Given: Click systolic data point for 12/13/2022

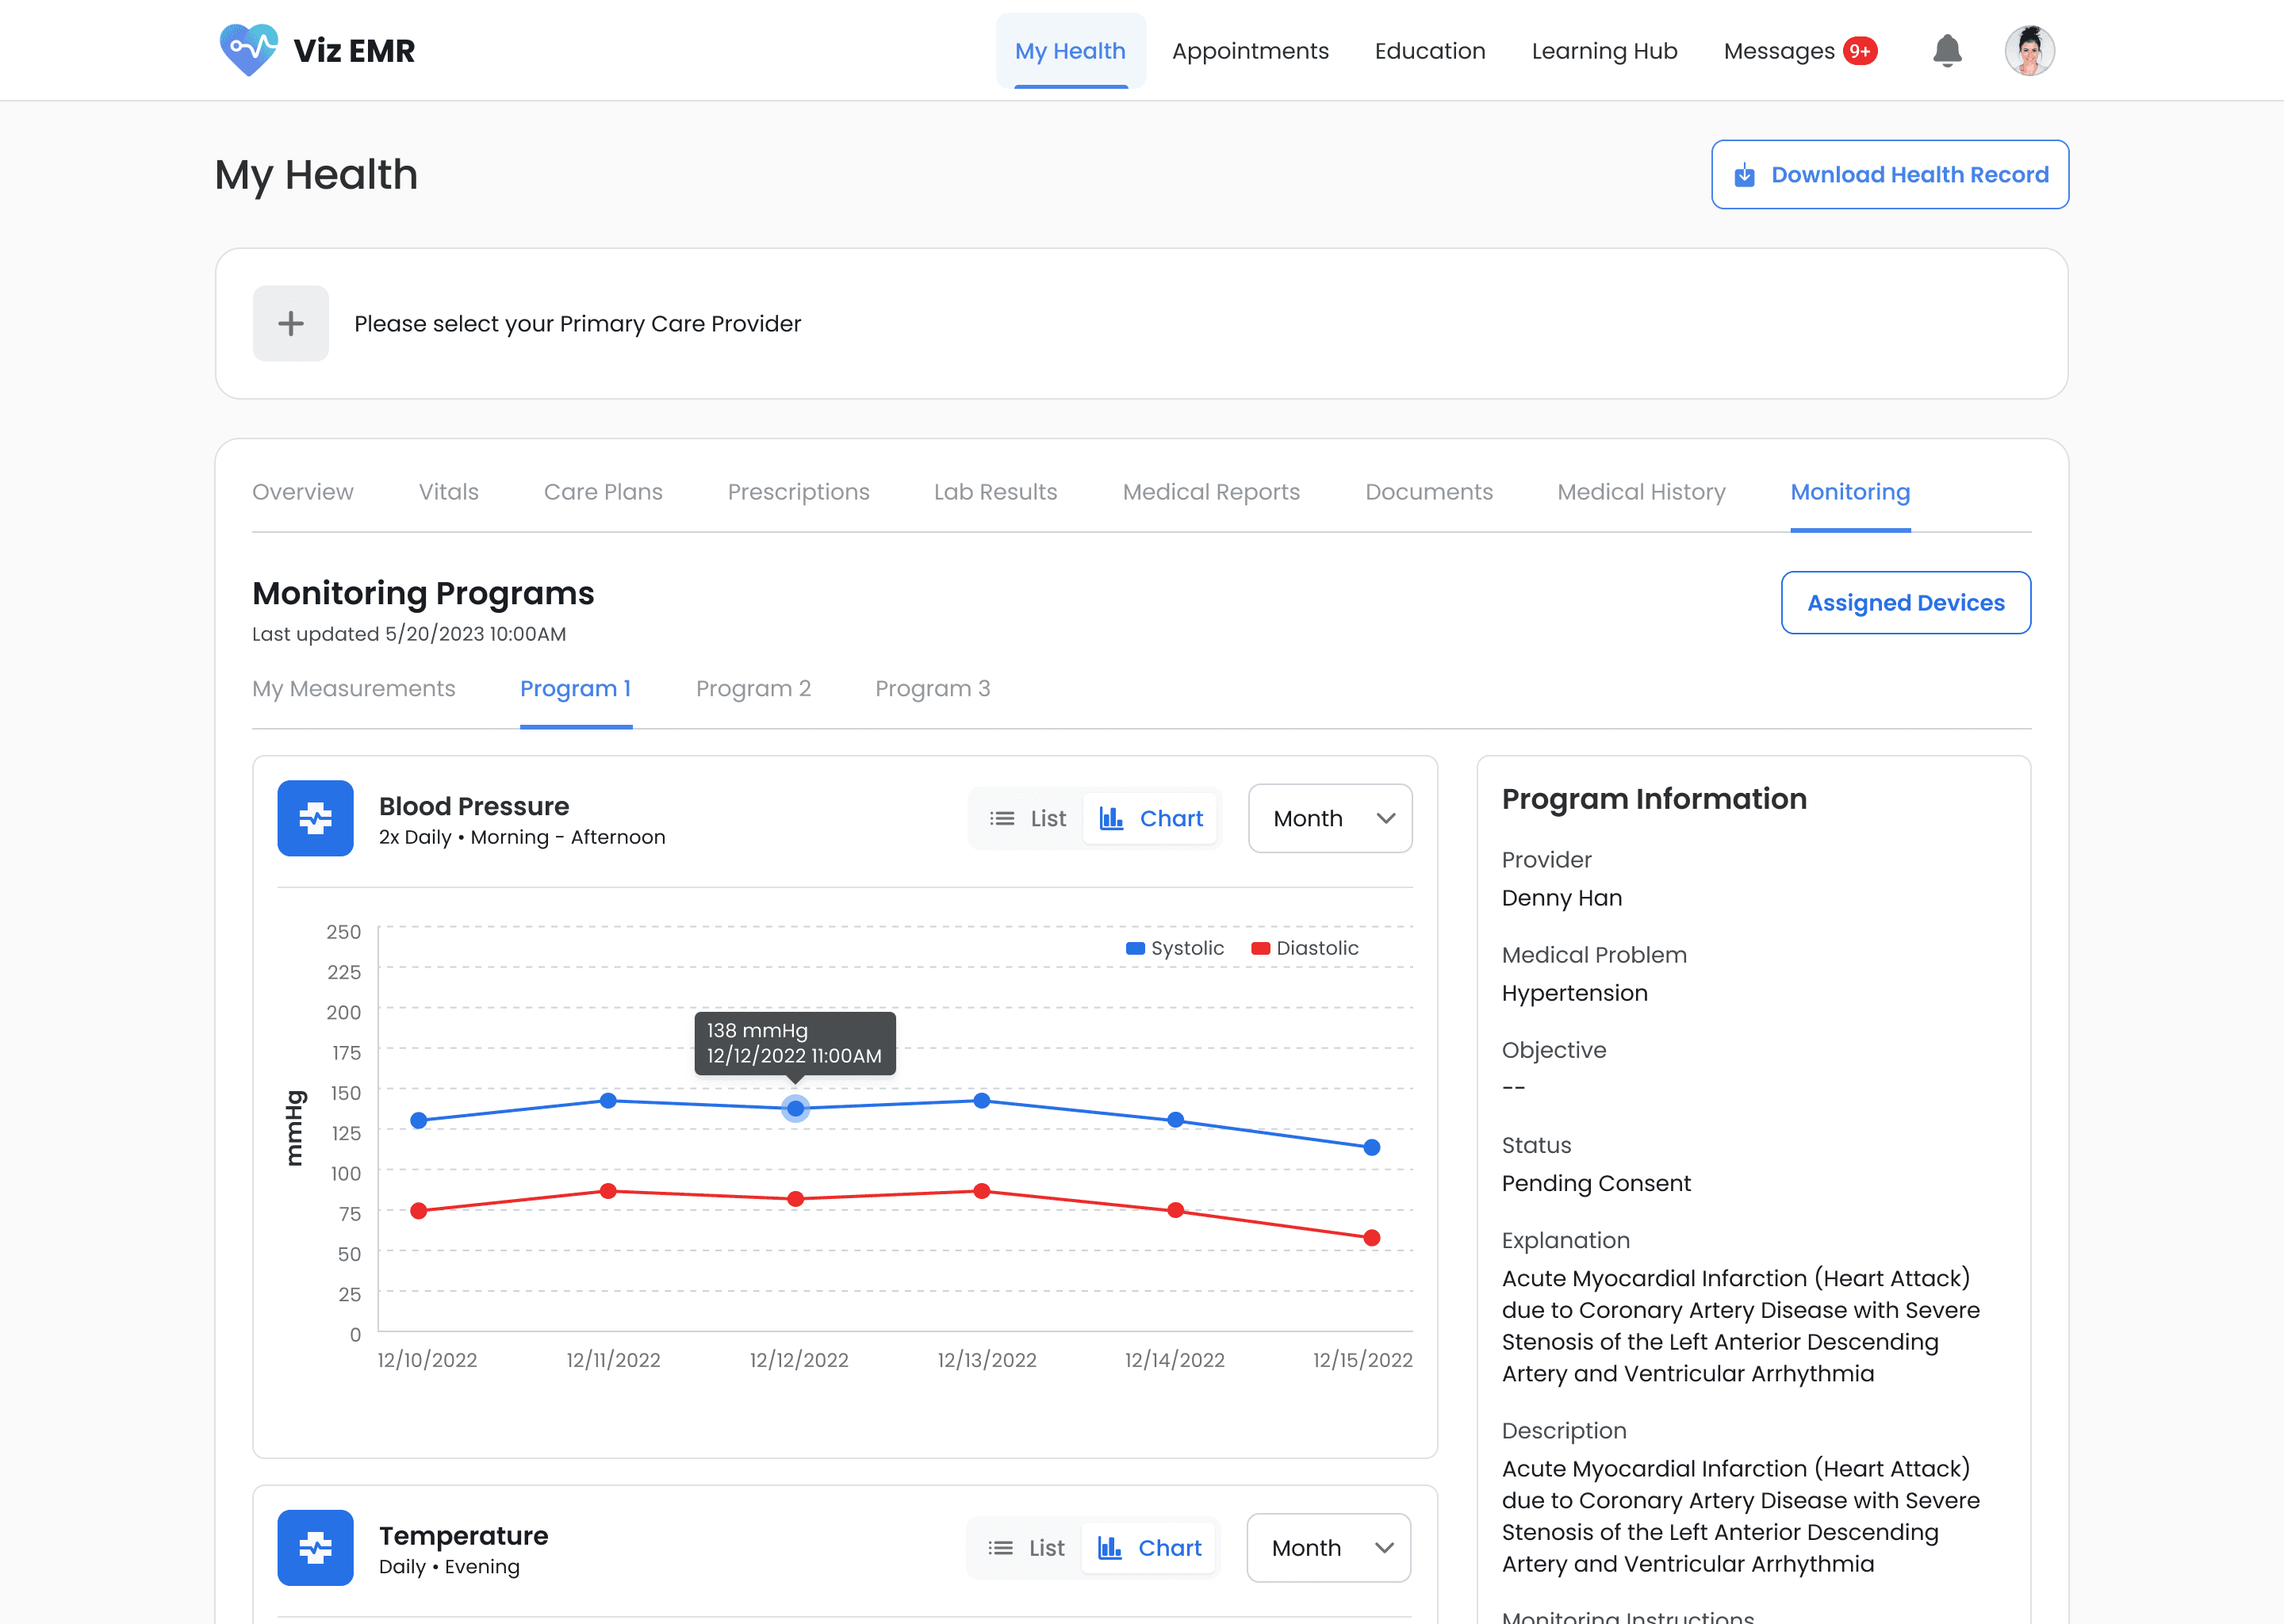Looking at the screenshot, I should click(x=982, y=1100).
